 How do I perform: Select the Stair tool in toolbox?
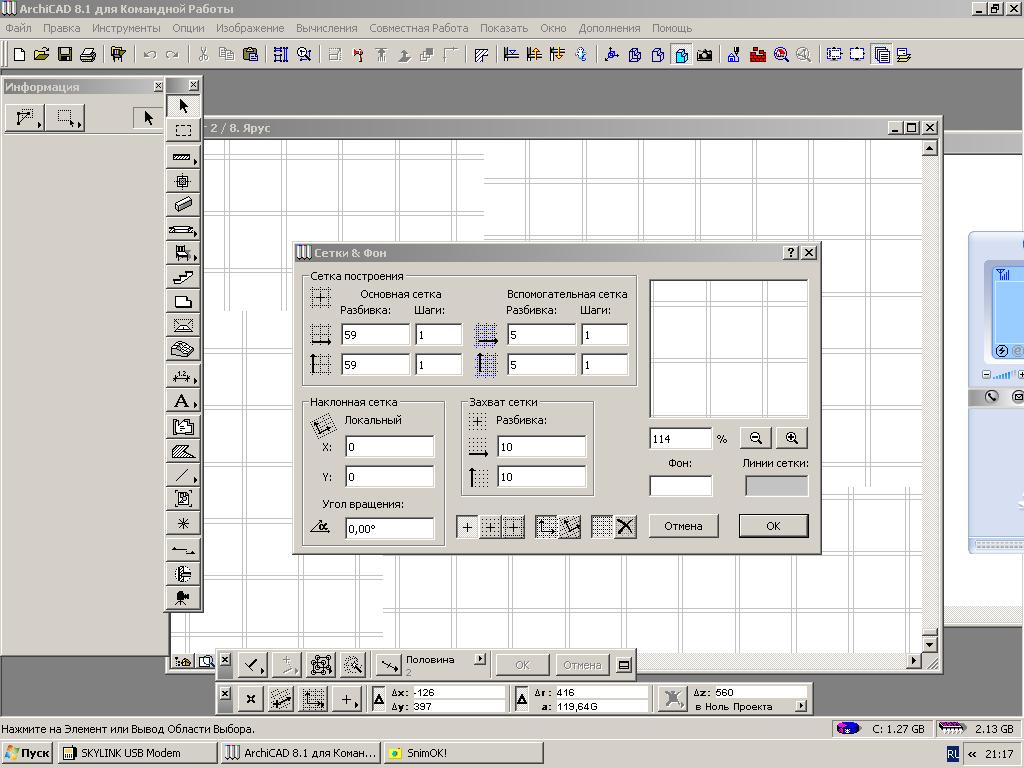tap(182, 277)
